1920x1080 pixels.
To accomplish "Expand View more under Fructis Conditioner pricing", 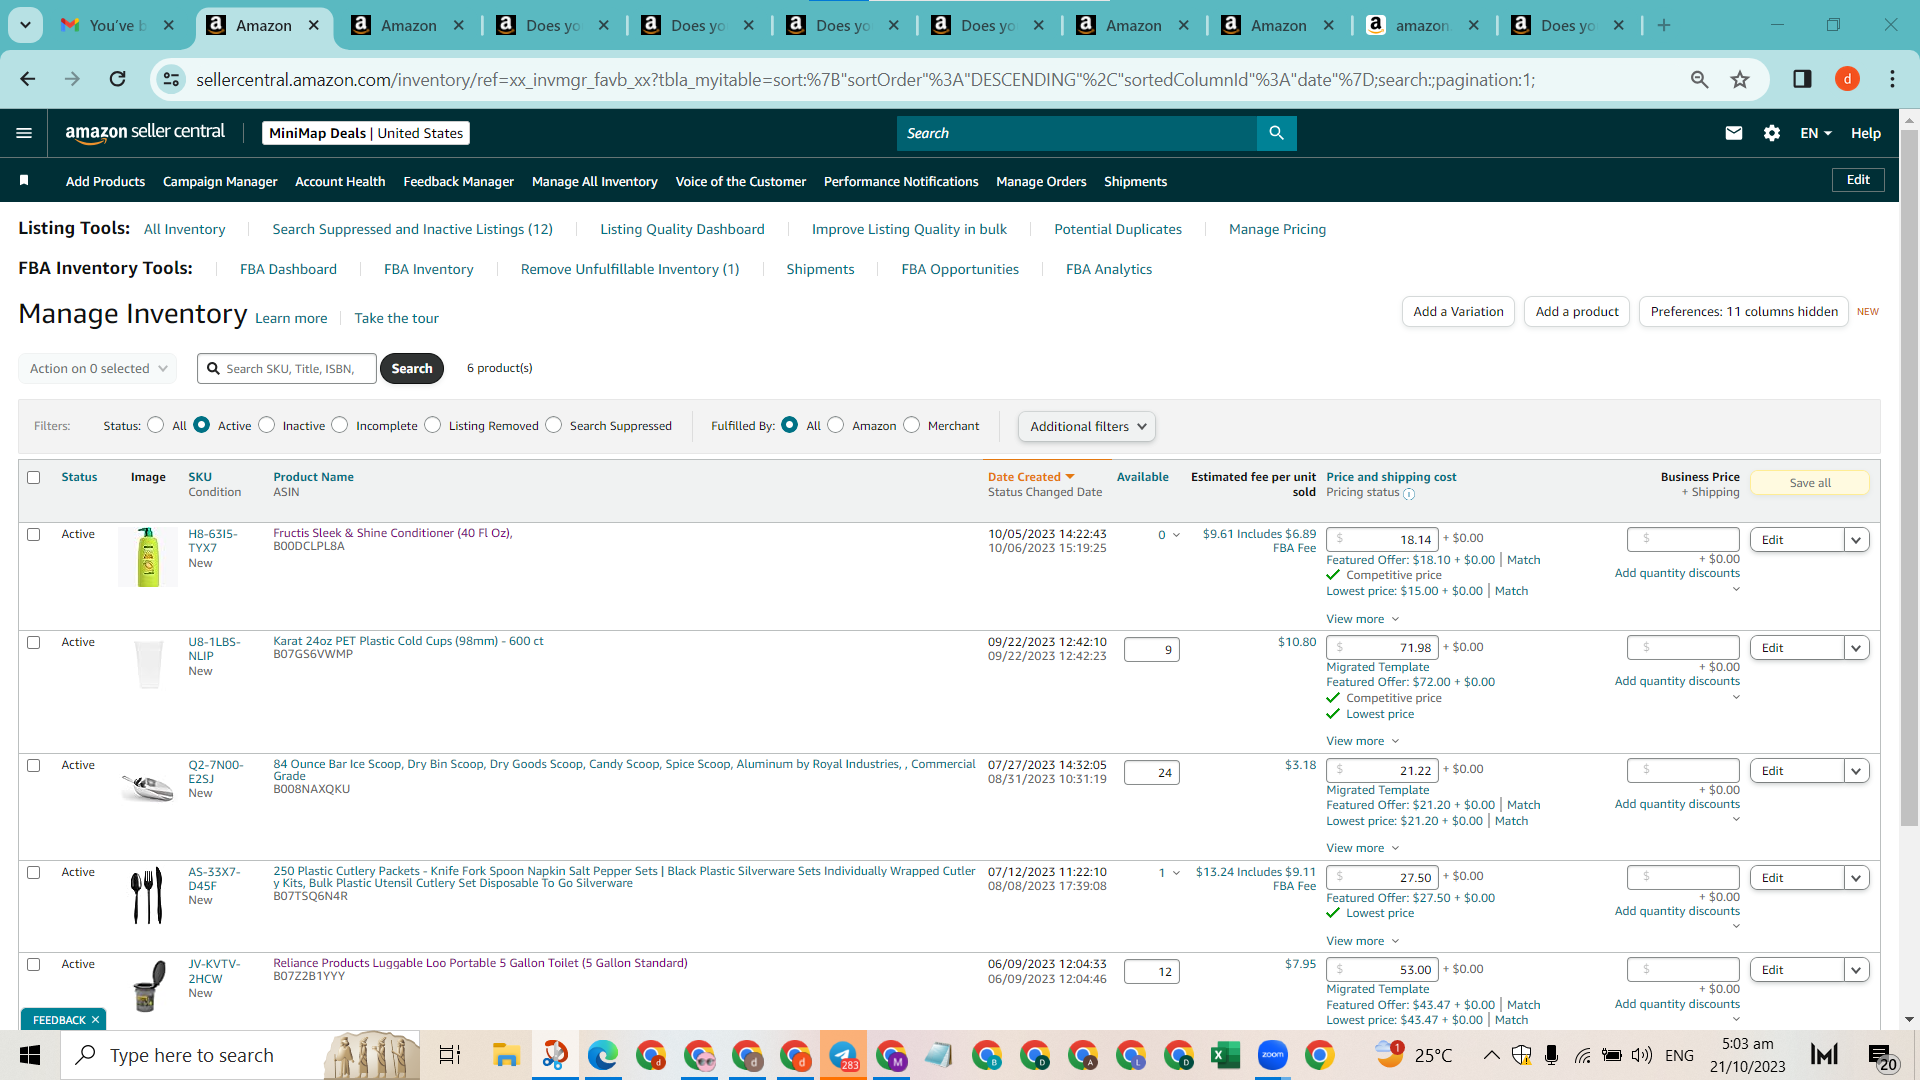I will (1363, 619).
